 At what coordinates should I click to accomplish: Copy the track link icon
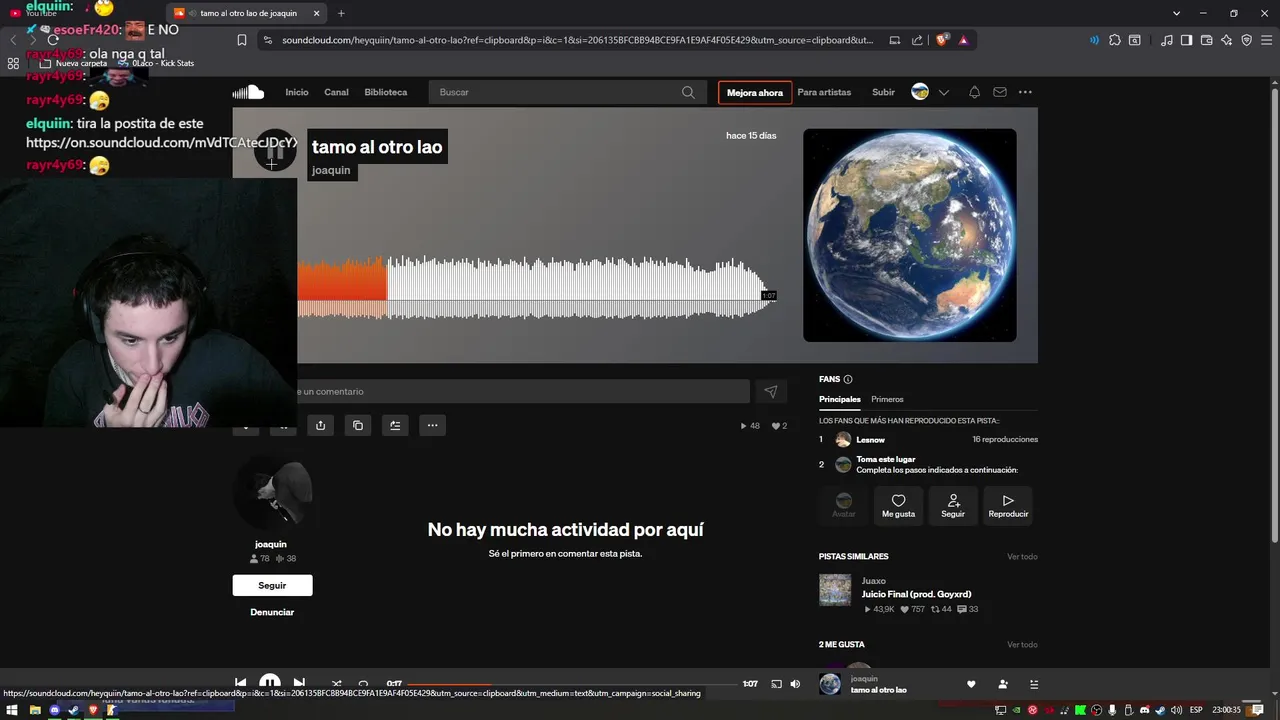(x=358, y=425)
